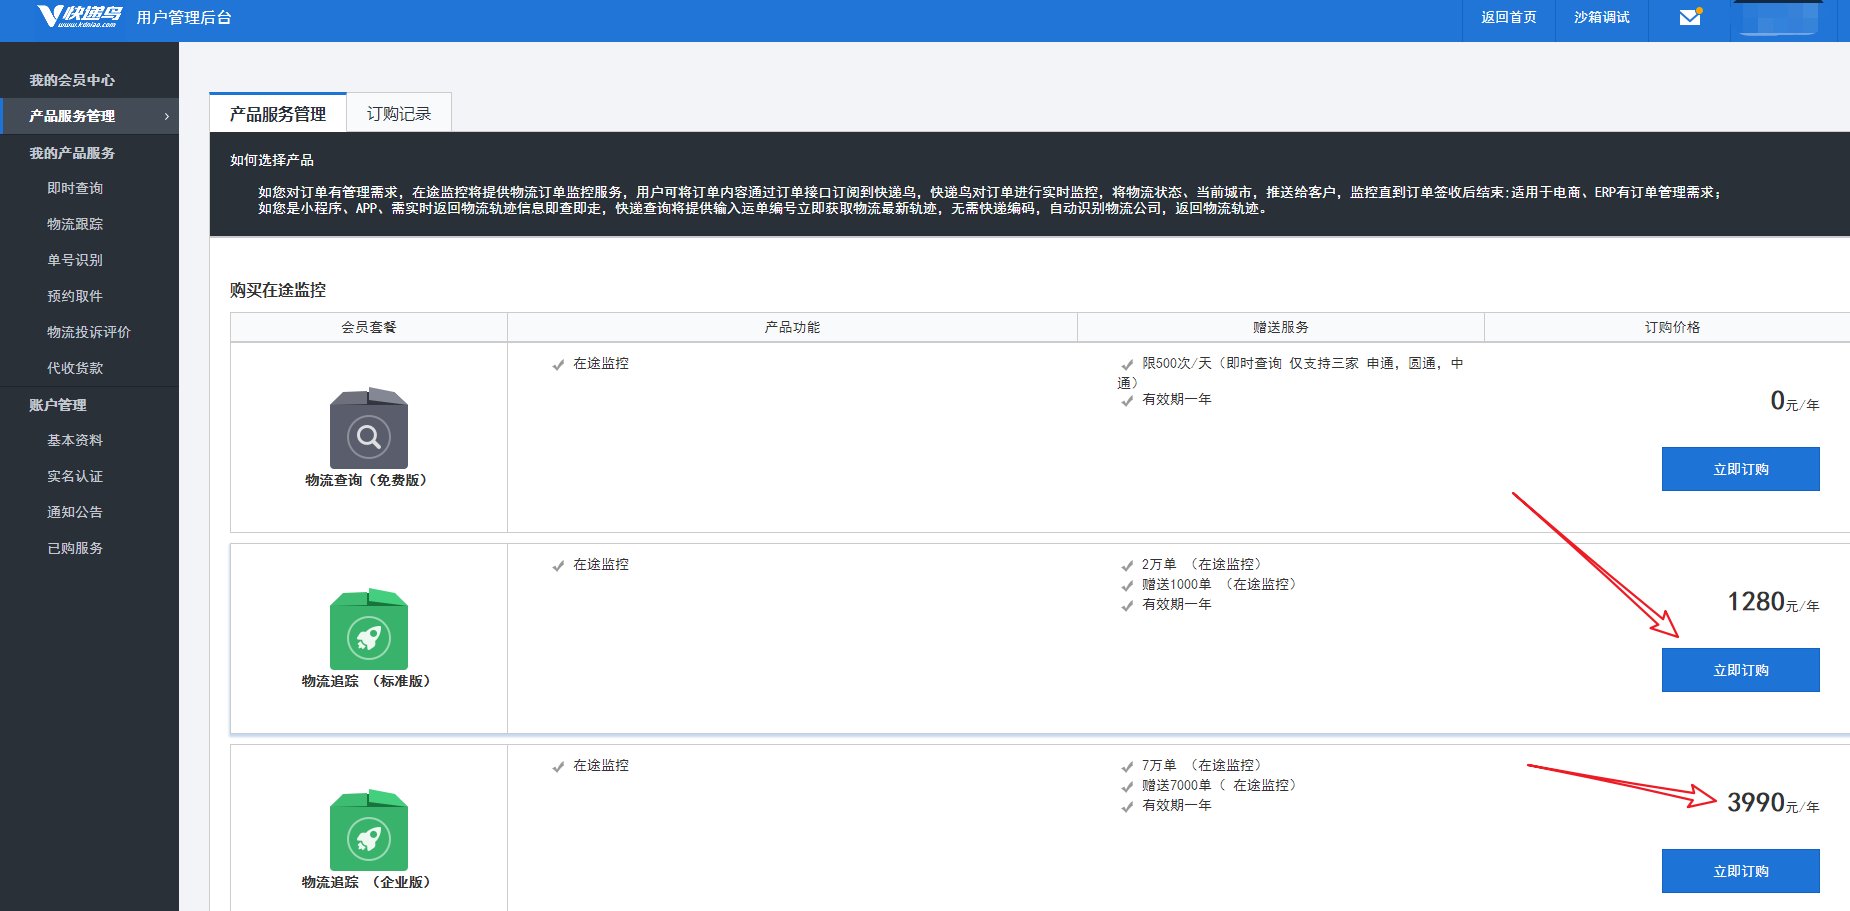The width and height of the screenshot is (1850, 911).
Task: Open 基本资料 in sidebar
Action: tap(75, 440)
